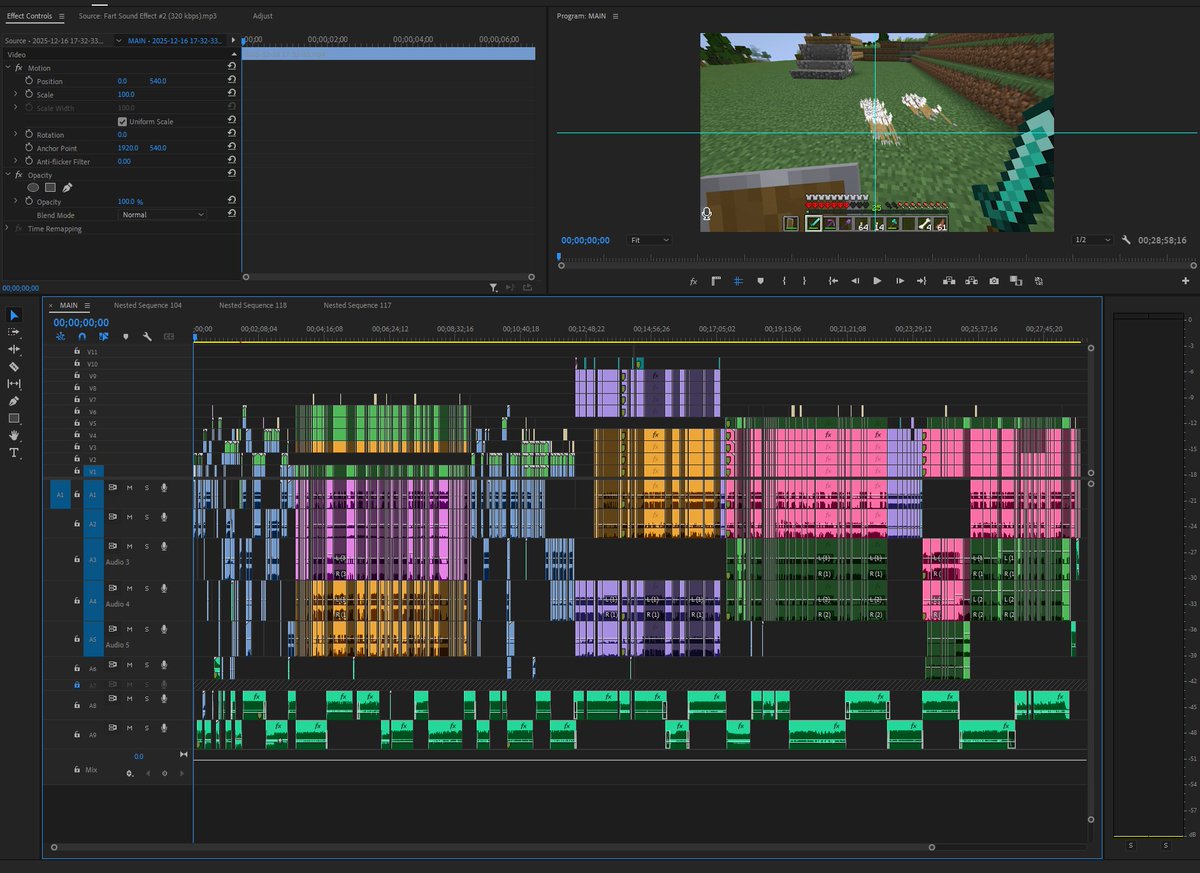Uncheck the Uniform Scale checkbox
This screenshot has width=1200, height=873.
(x=121, y=121)
